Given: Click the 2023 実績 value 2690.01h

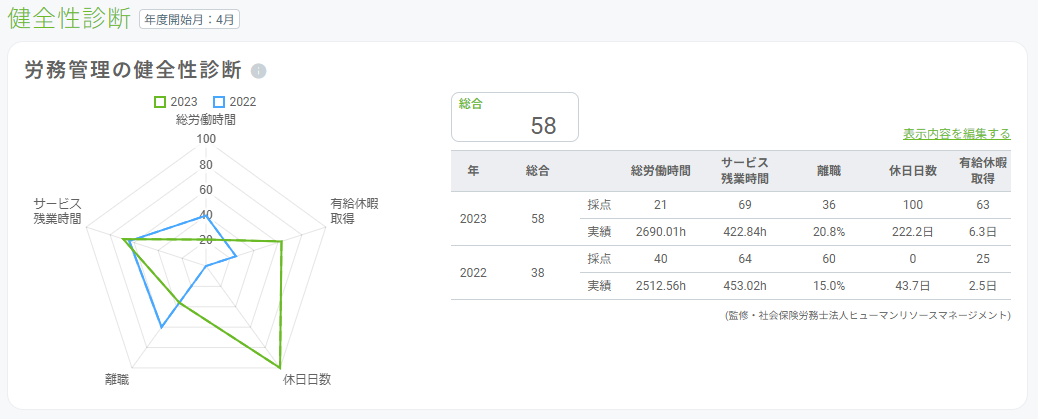Looking at the screenshot, I should click(661, 232).
